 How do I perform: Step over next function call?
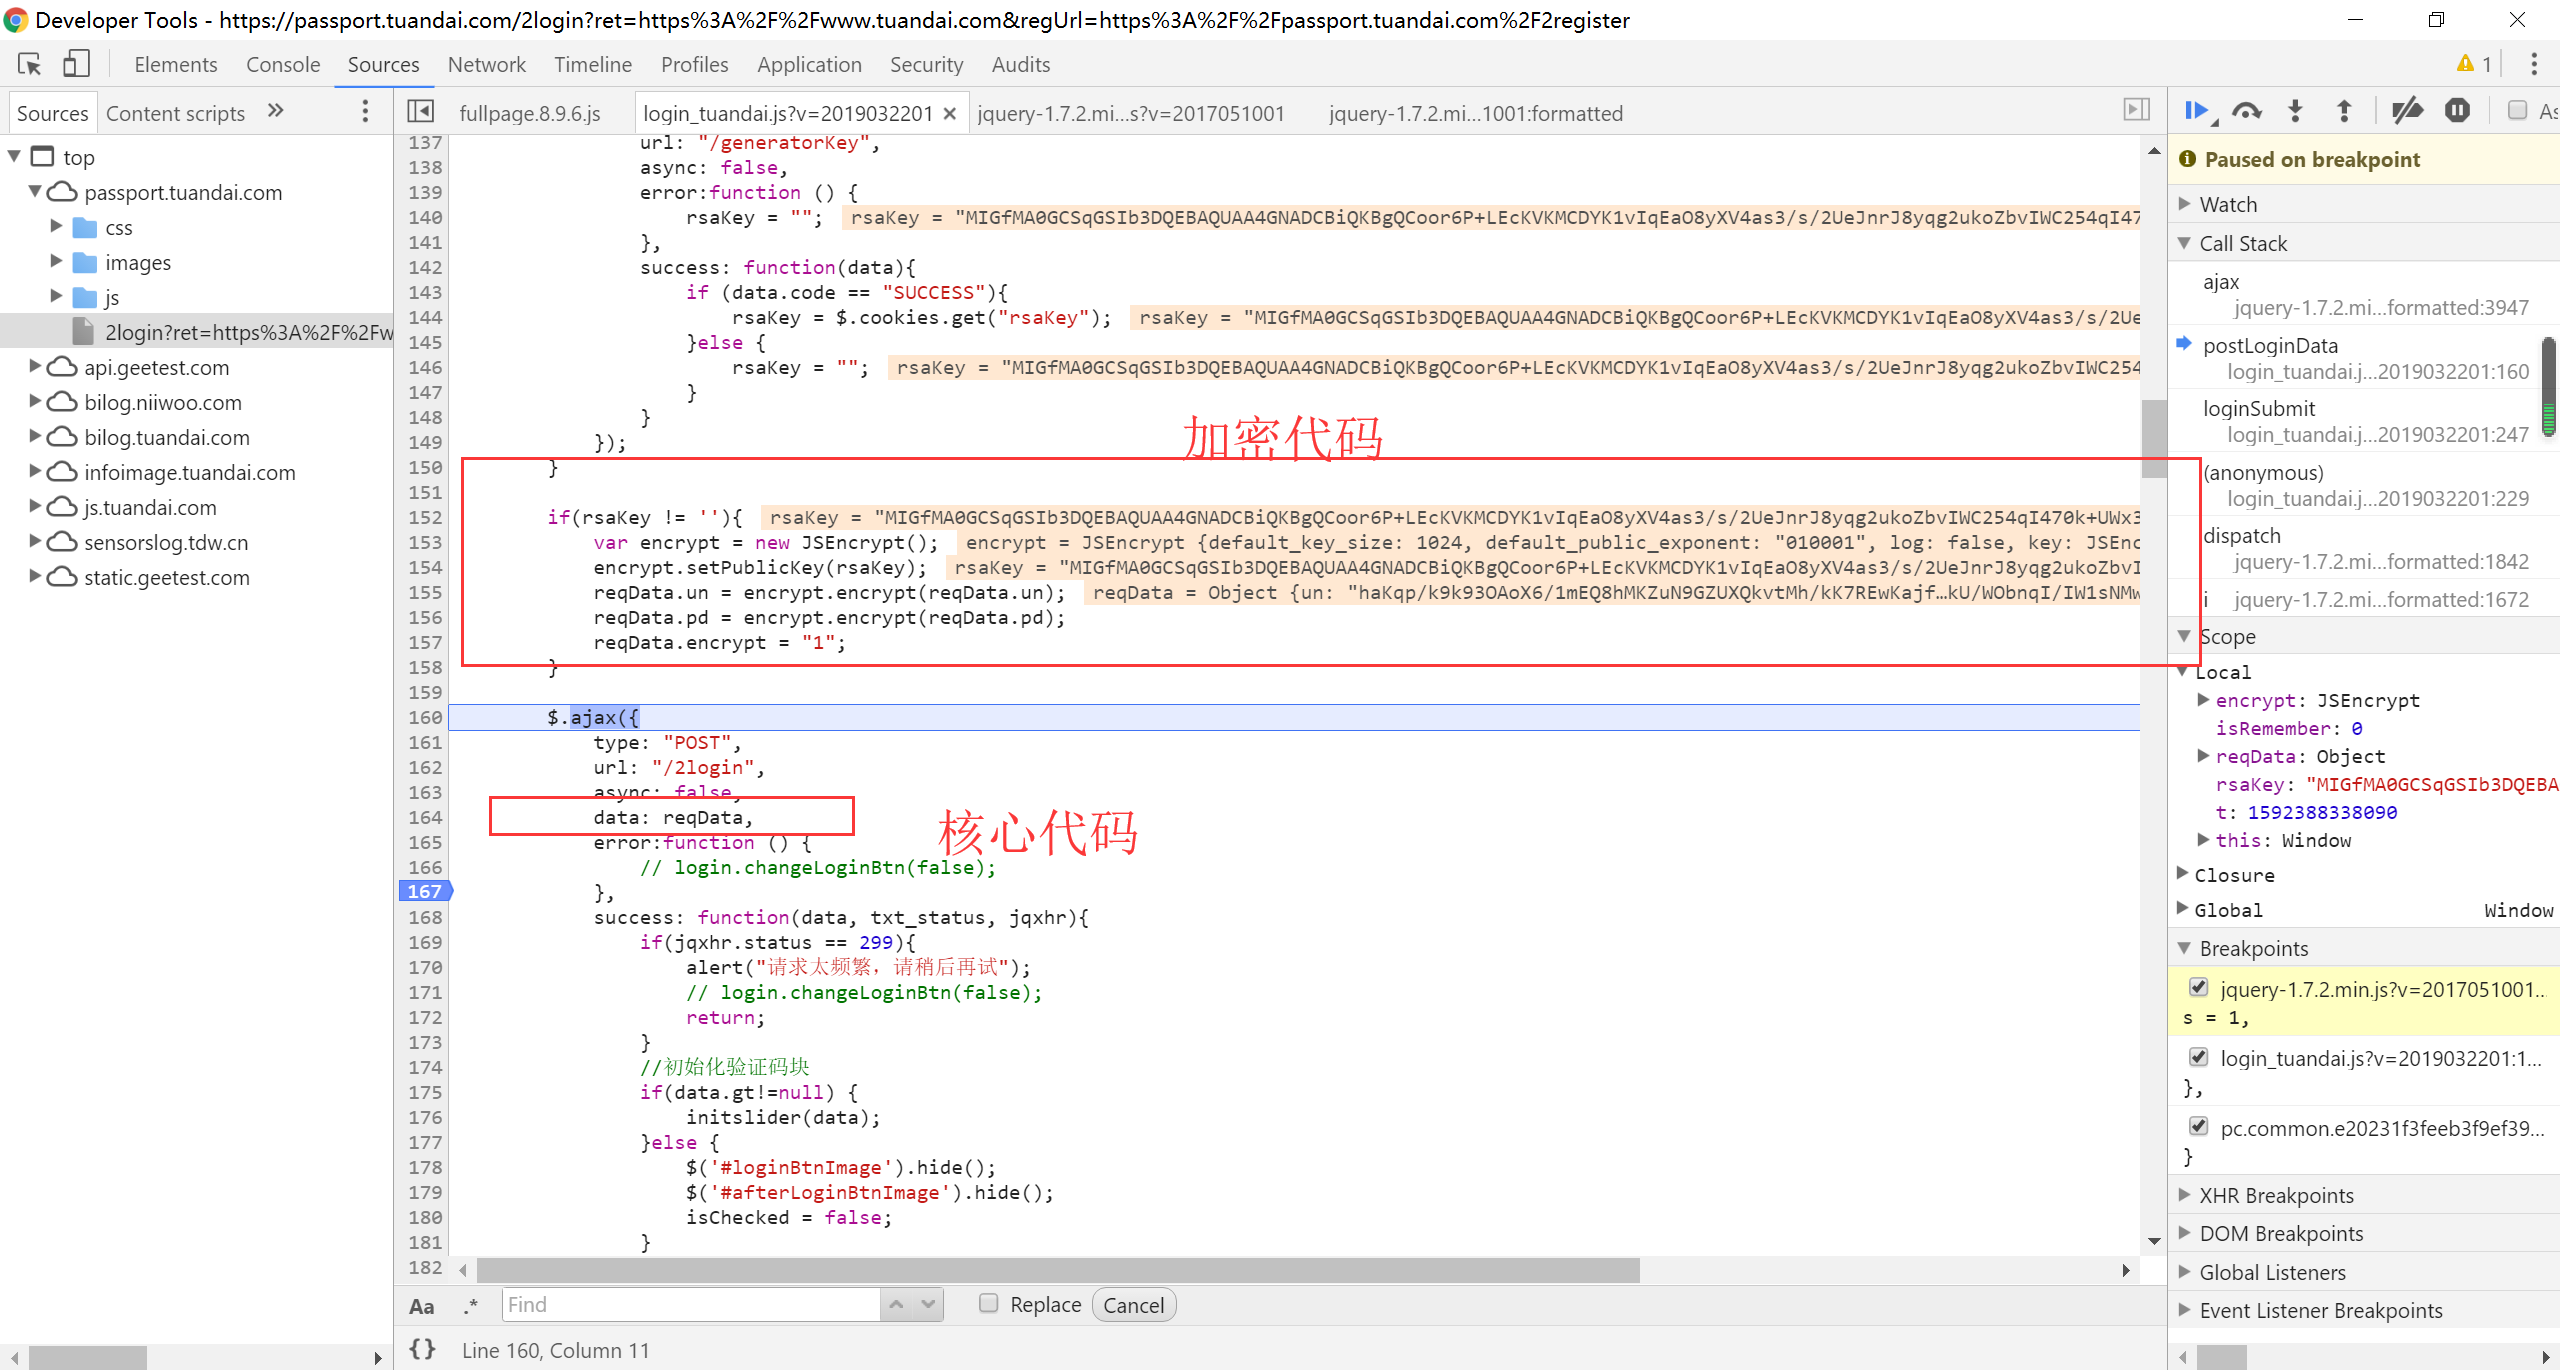pos(2246,111)
